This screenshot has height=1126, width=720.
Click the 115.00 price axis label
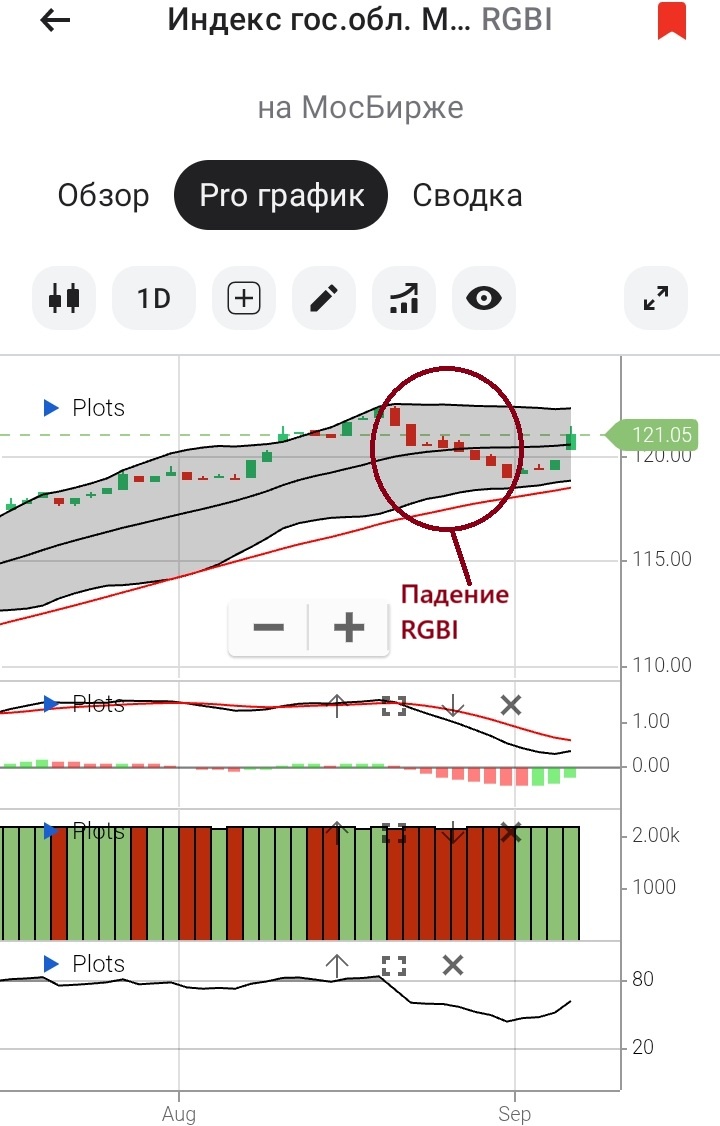[x=662, y=559]
